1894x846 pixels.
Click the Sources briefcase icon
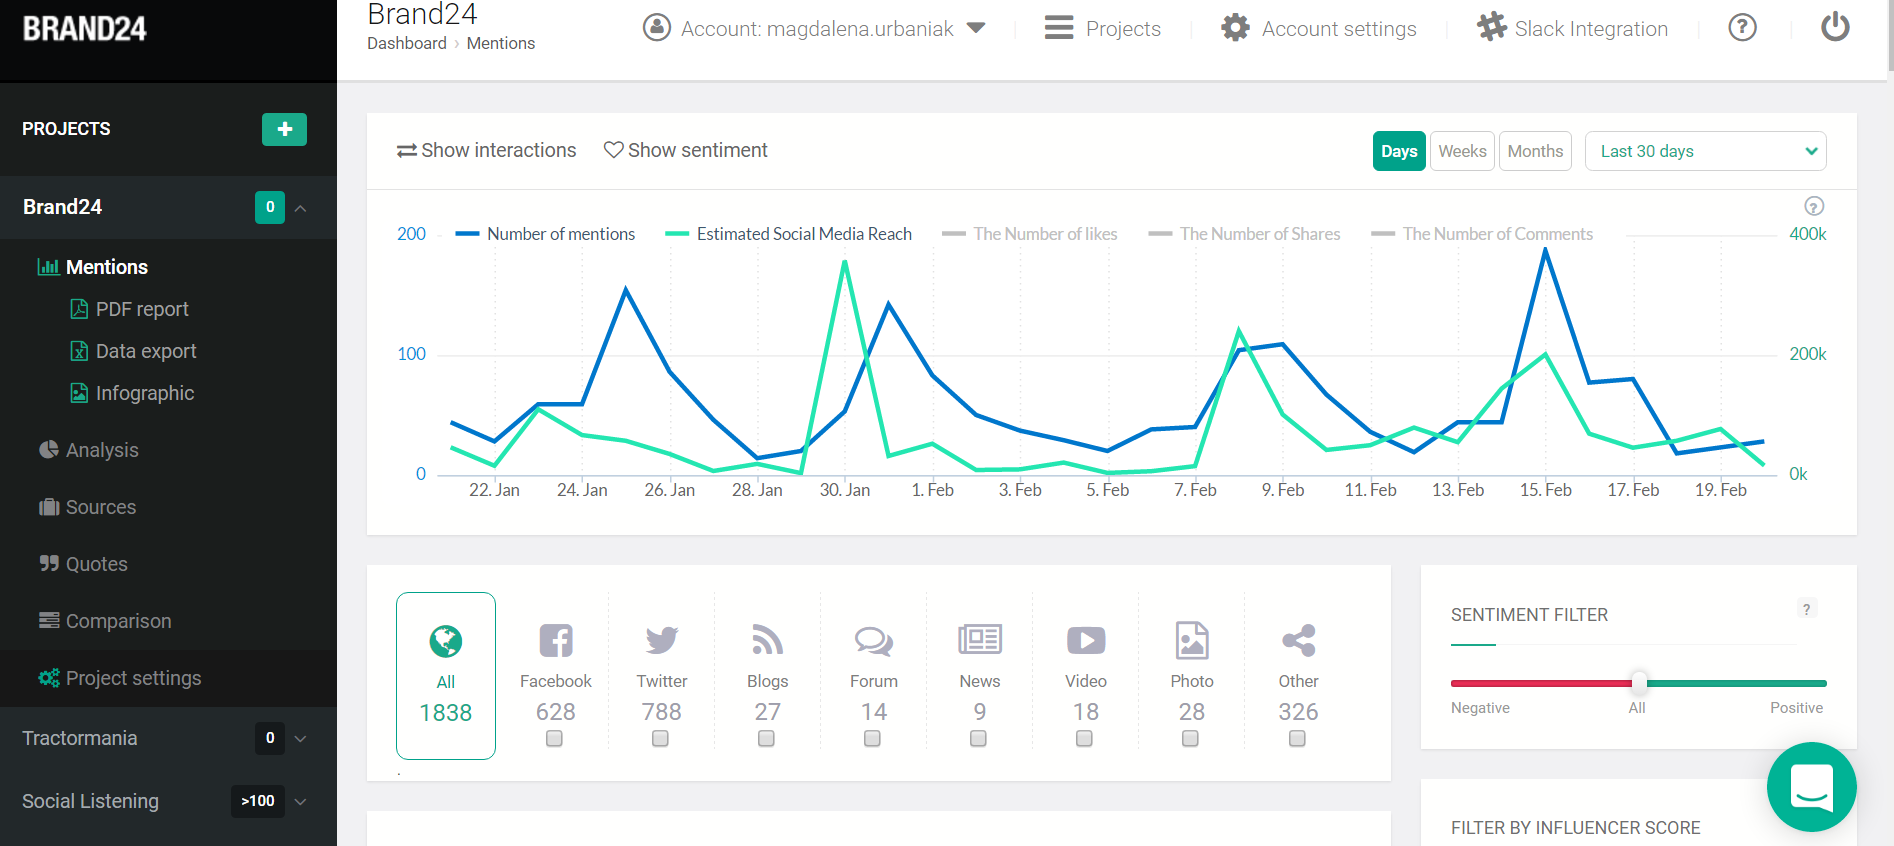[x=49, y=507]
